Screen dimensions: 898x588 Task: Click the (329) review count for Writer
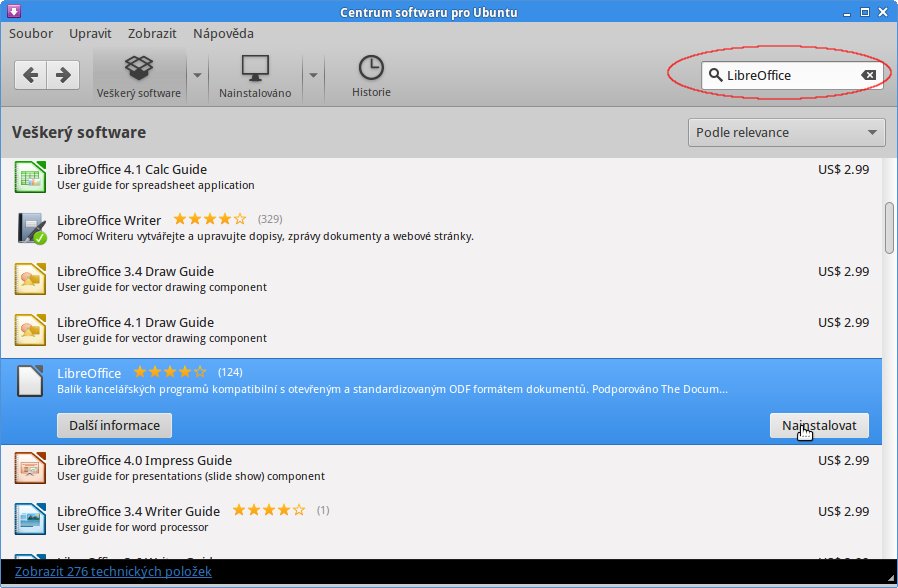pyautogui.click(x=270, y=219)
